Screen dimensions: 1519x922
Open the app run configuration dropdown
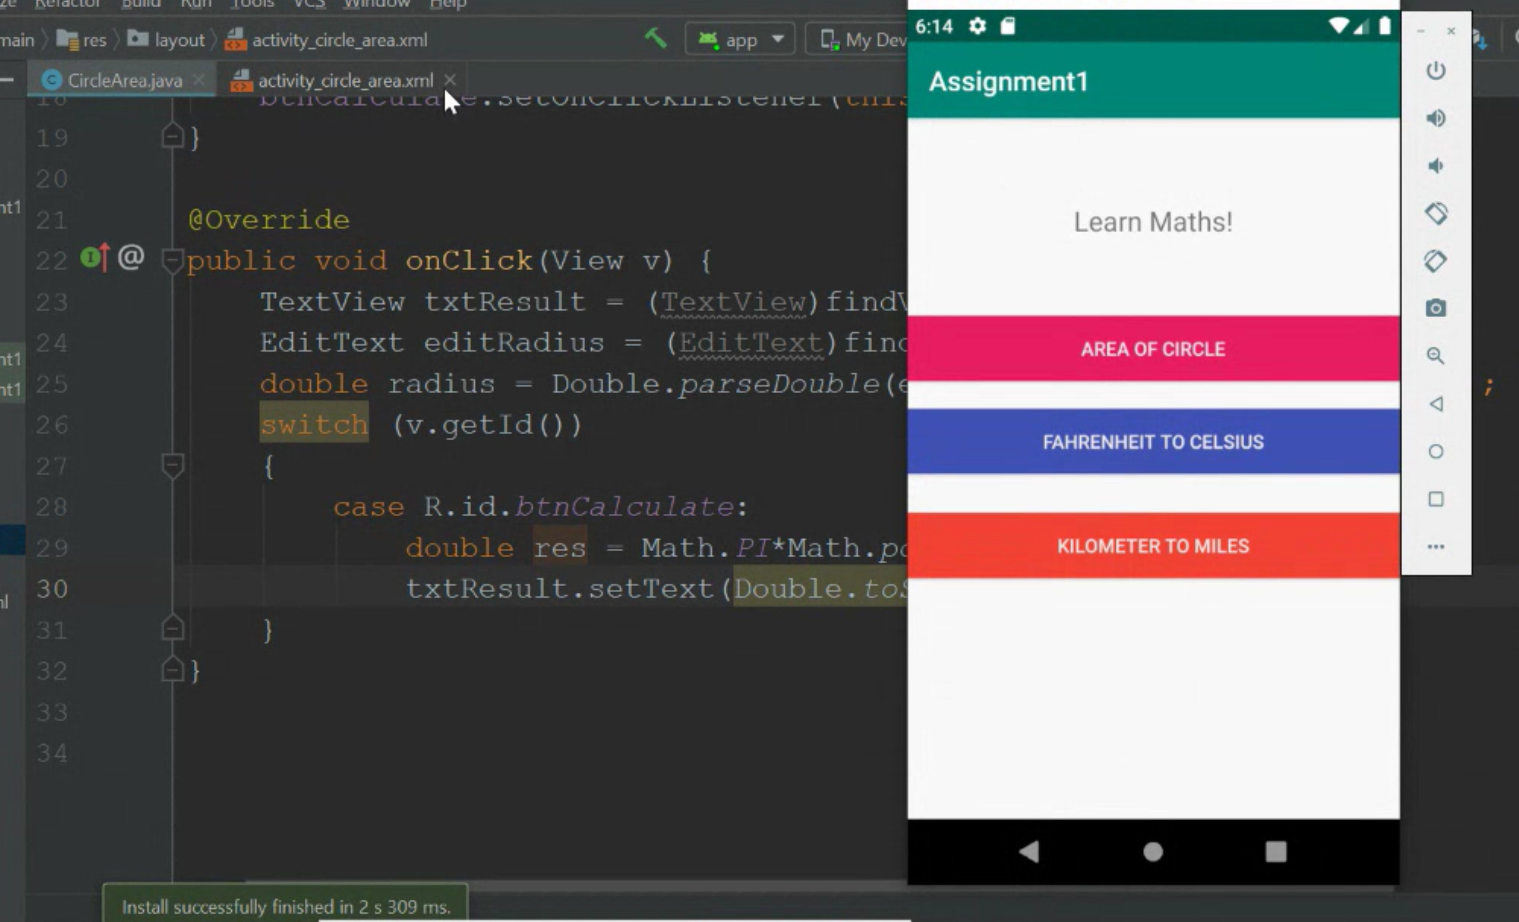(x=740, y=40)
